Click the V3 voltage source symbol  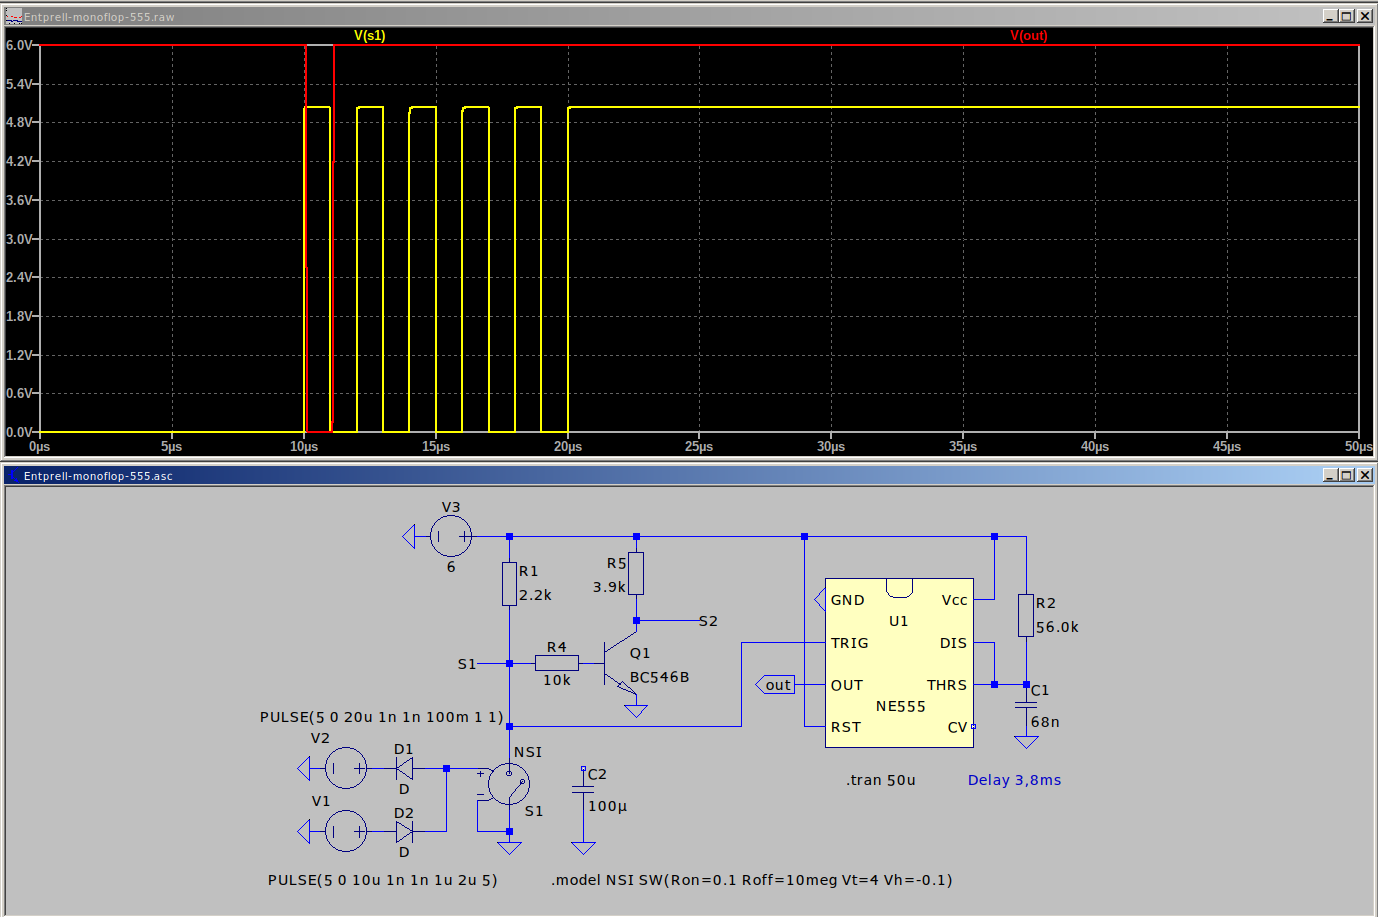[450, 537]
